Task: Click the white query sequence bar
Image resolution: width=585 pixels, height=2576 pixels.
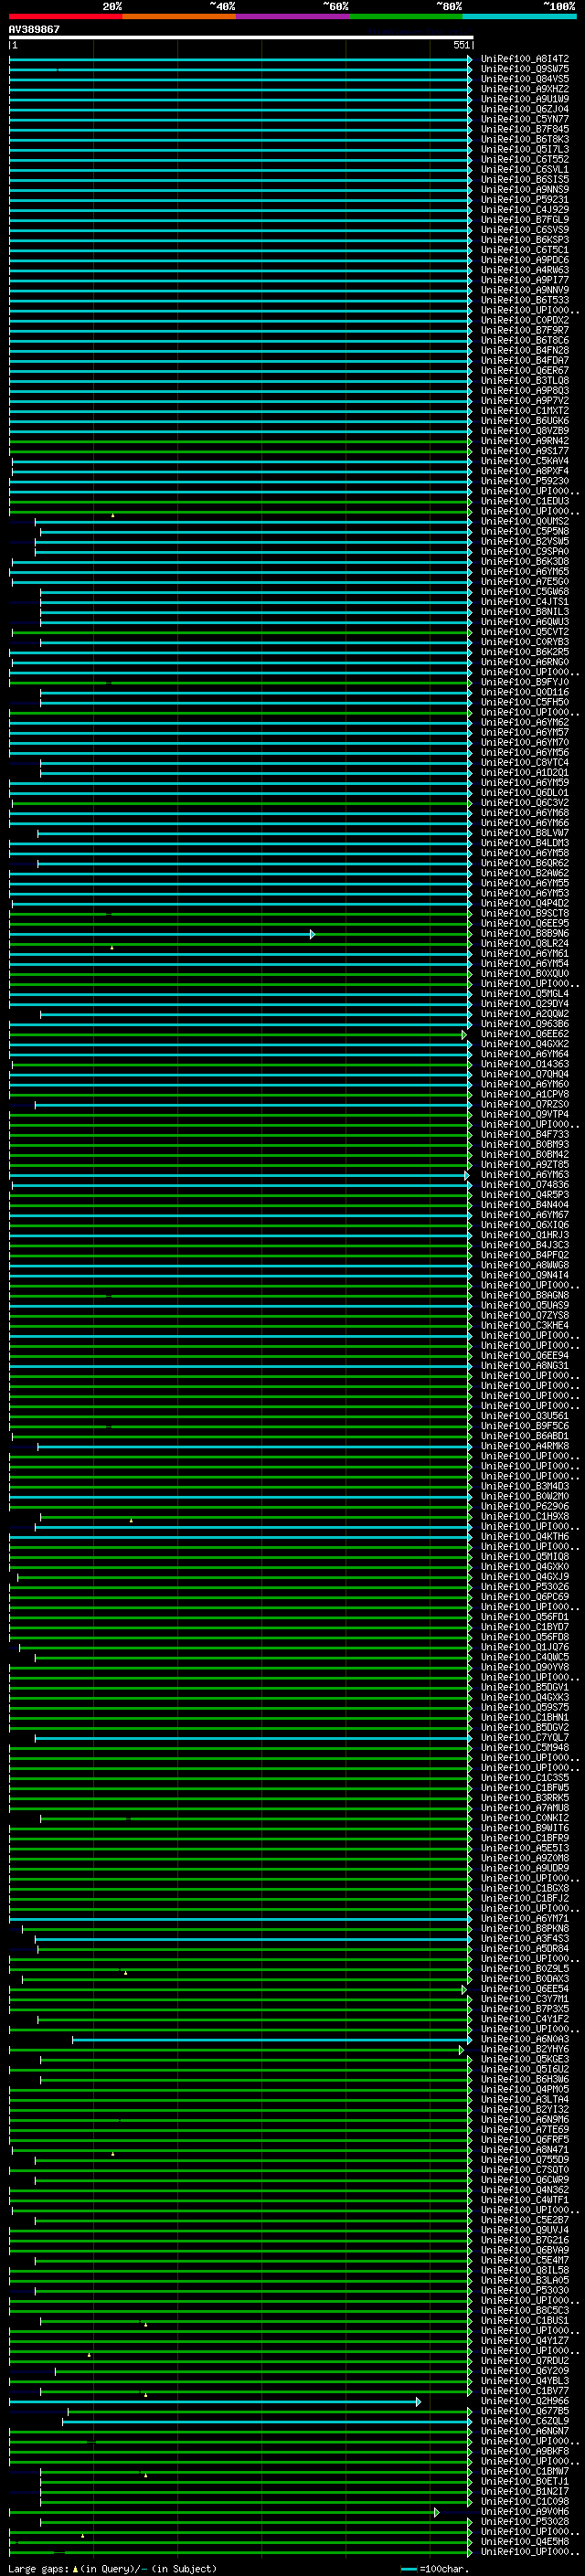Action: tap(240, 38)
